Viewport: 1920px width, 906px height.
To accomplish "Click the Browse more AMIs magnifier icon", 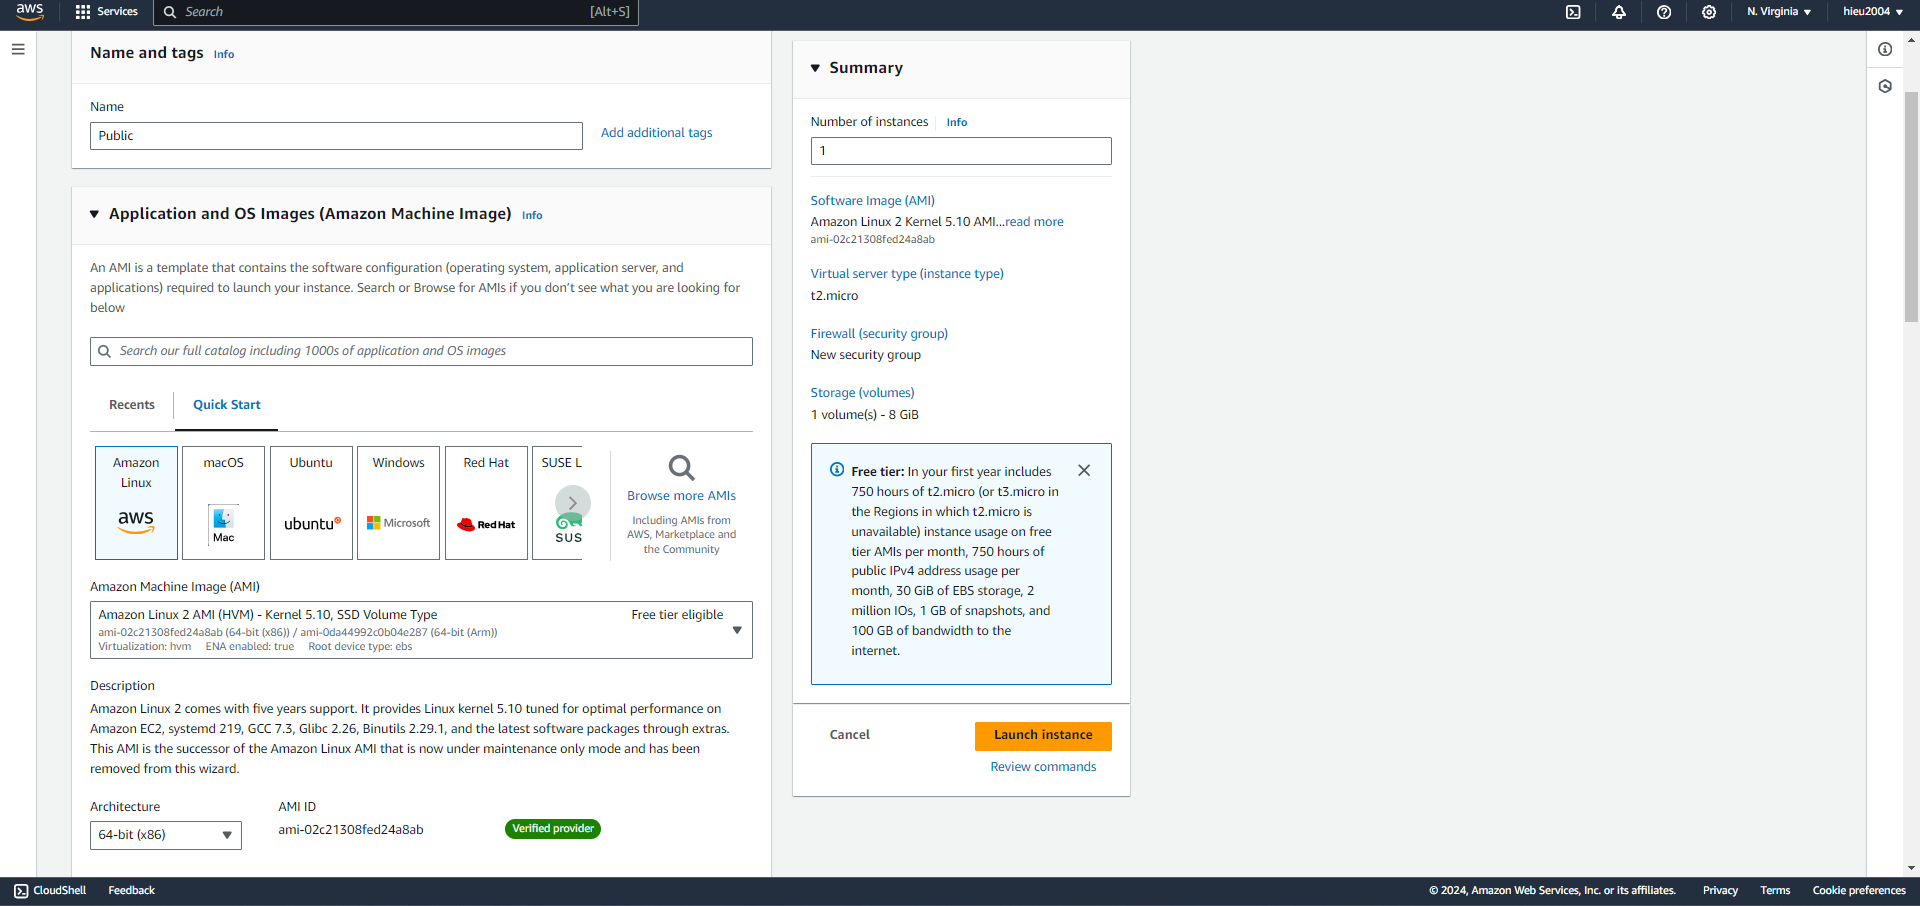I will (682, 468).
